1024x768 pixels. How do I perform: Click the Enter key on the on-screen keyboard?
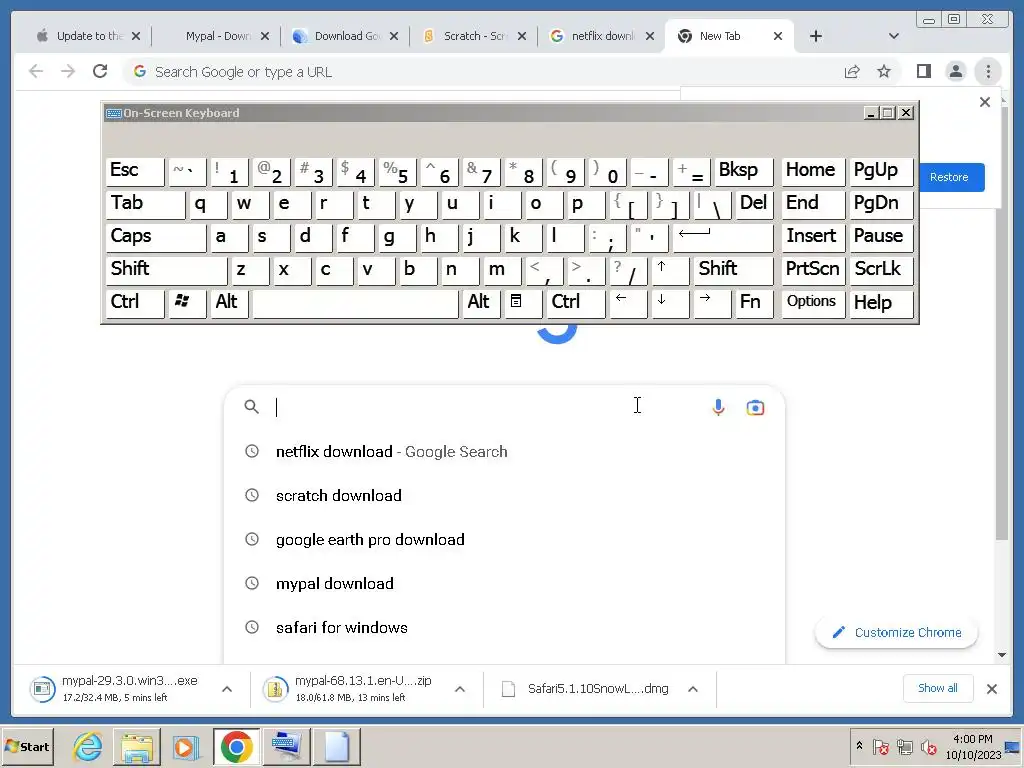coord(722,237)
